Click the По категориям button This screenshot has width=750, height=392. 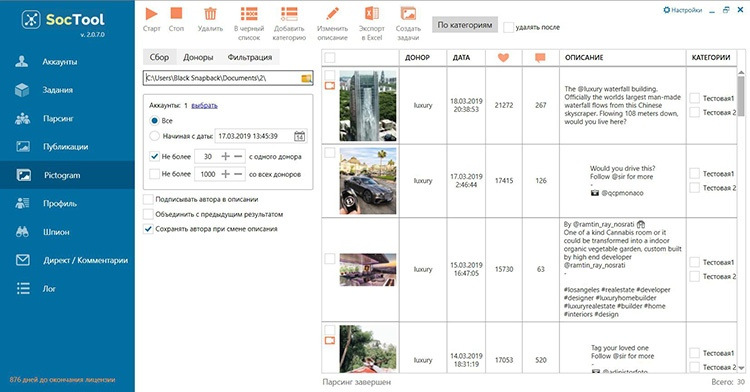click(465, 25)
